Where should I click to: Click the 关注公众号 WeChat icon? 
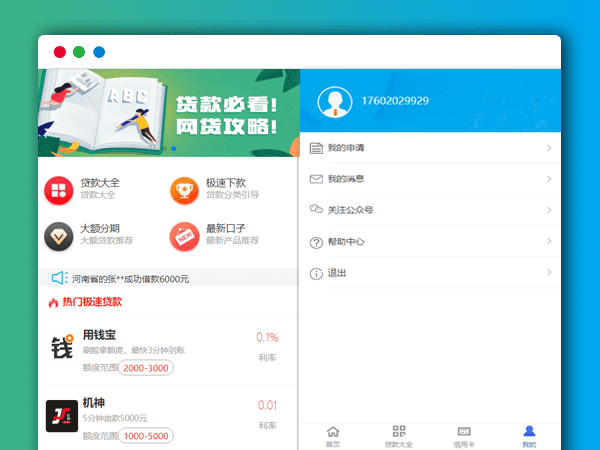pyautogui.click(x=316, y=209)
